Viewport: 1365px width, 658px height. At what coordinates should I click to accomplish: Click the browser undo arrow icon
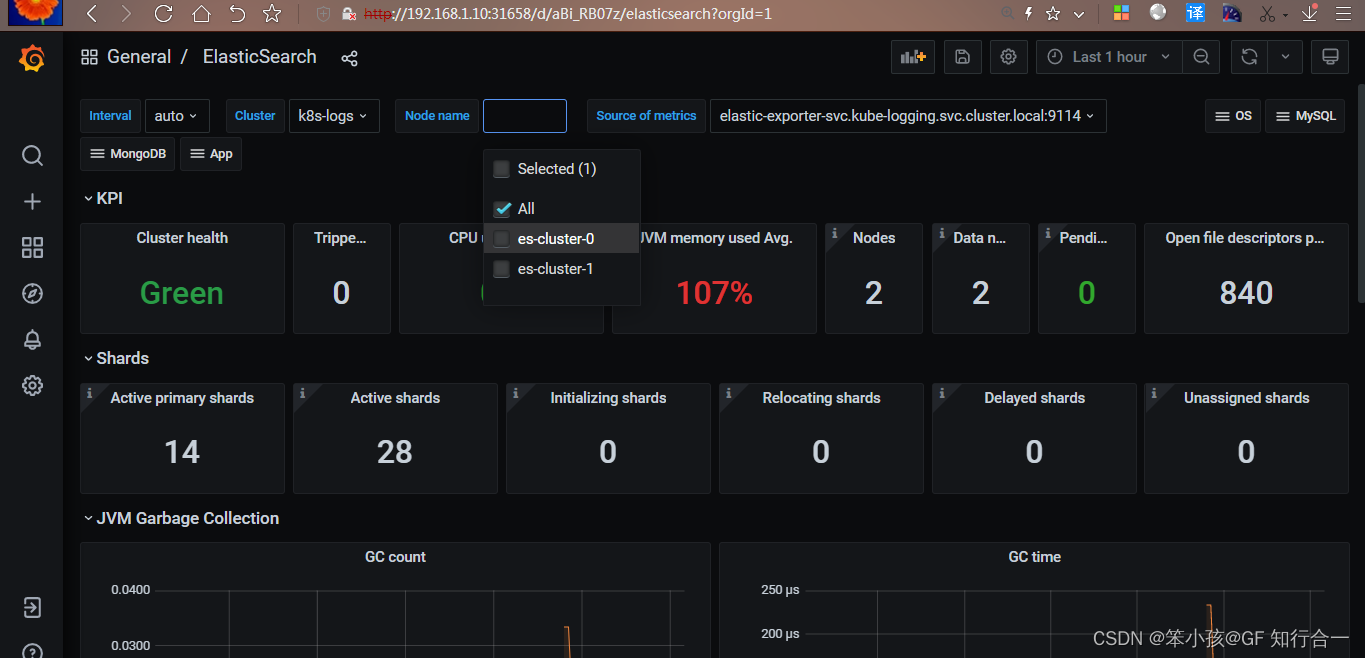[x=236, y=14]
